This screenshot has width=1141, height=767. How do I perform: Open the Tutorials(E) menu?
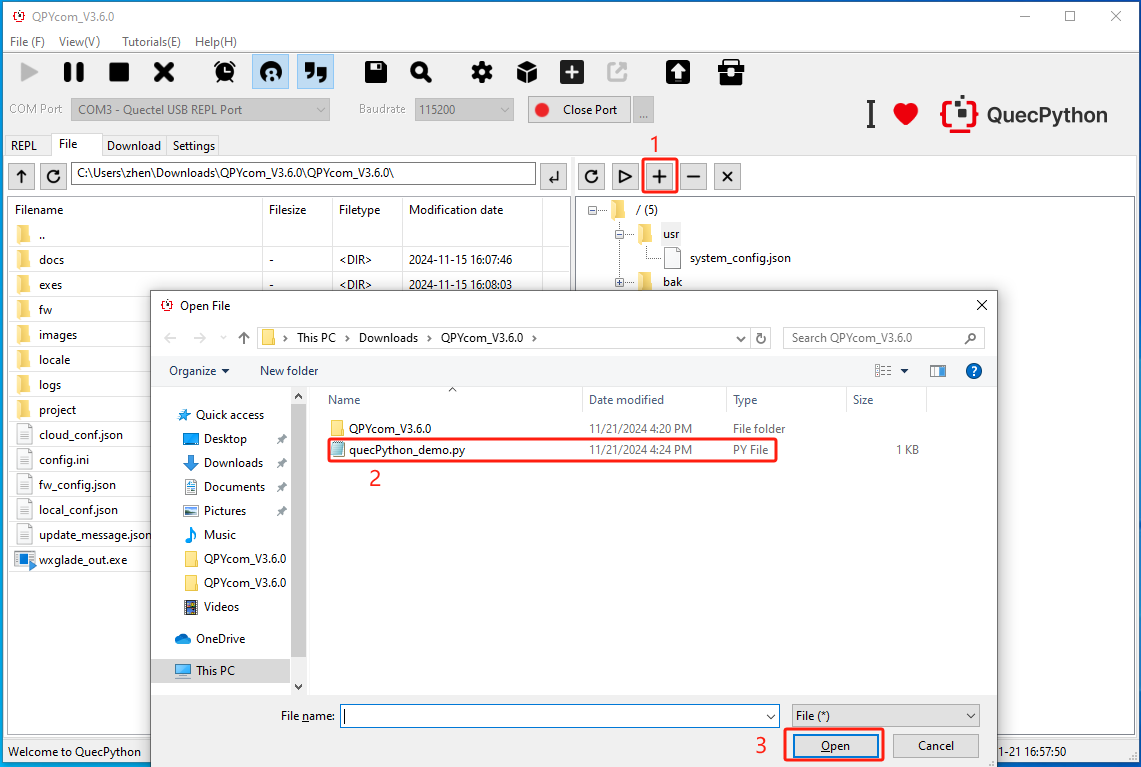point(151,41)
